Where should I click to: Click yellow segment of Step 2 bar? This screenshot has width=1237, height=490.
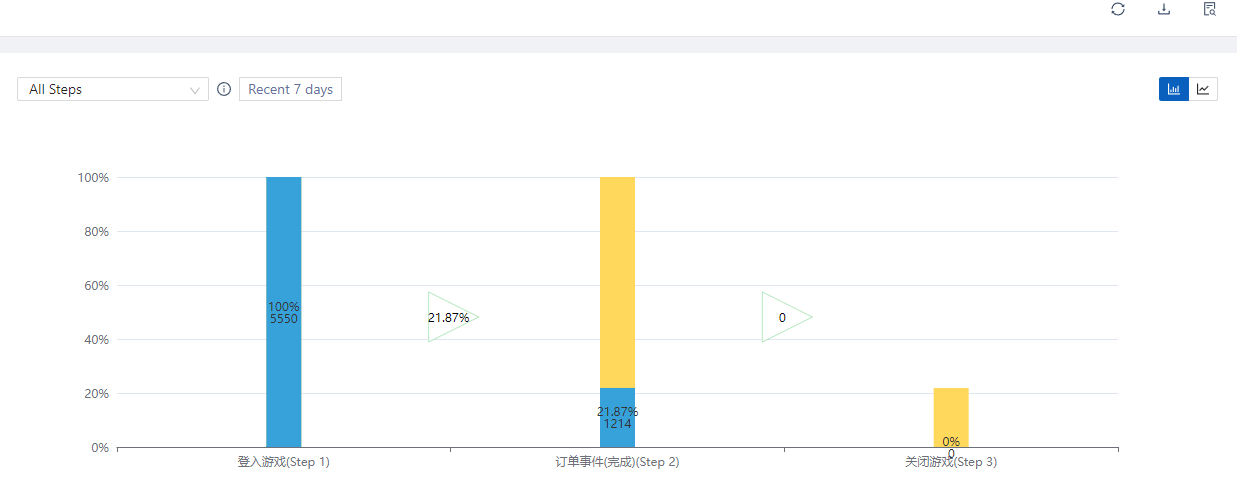tap(617, 280)
